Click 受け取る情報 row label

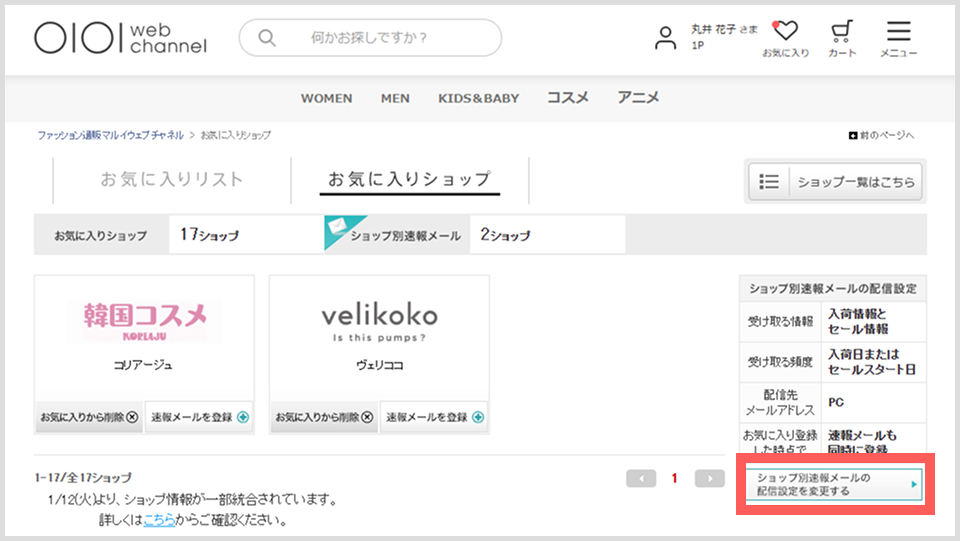click(x=780, y=321)
